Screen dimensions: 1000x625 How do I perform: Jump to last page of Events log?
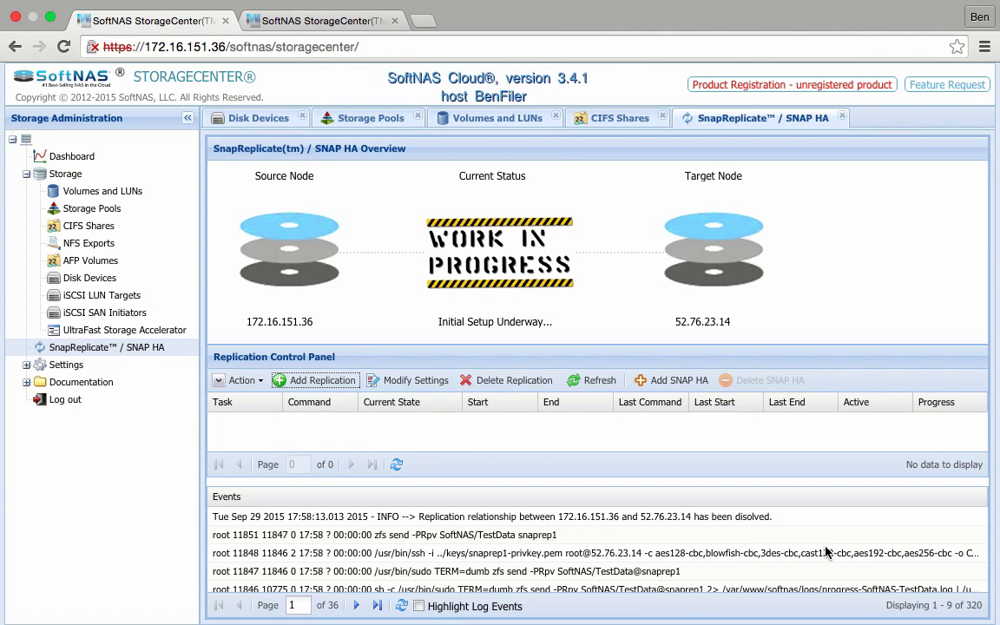[377, 605]
